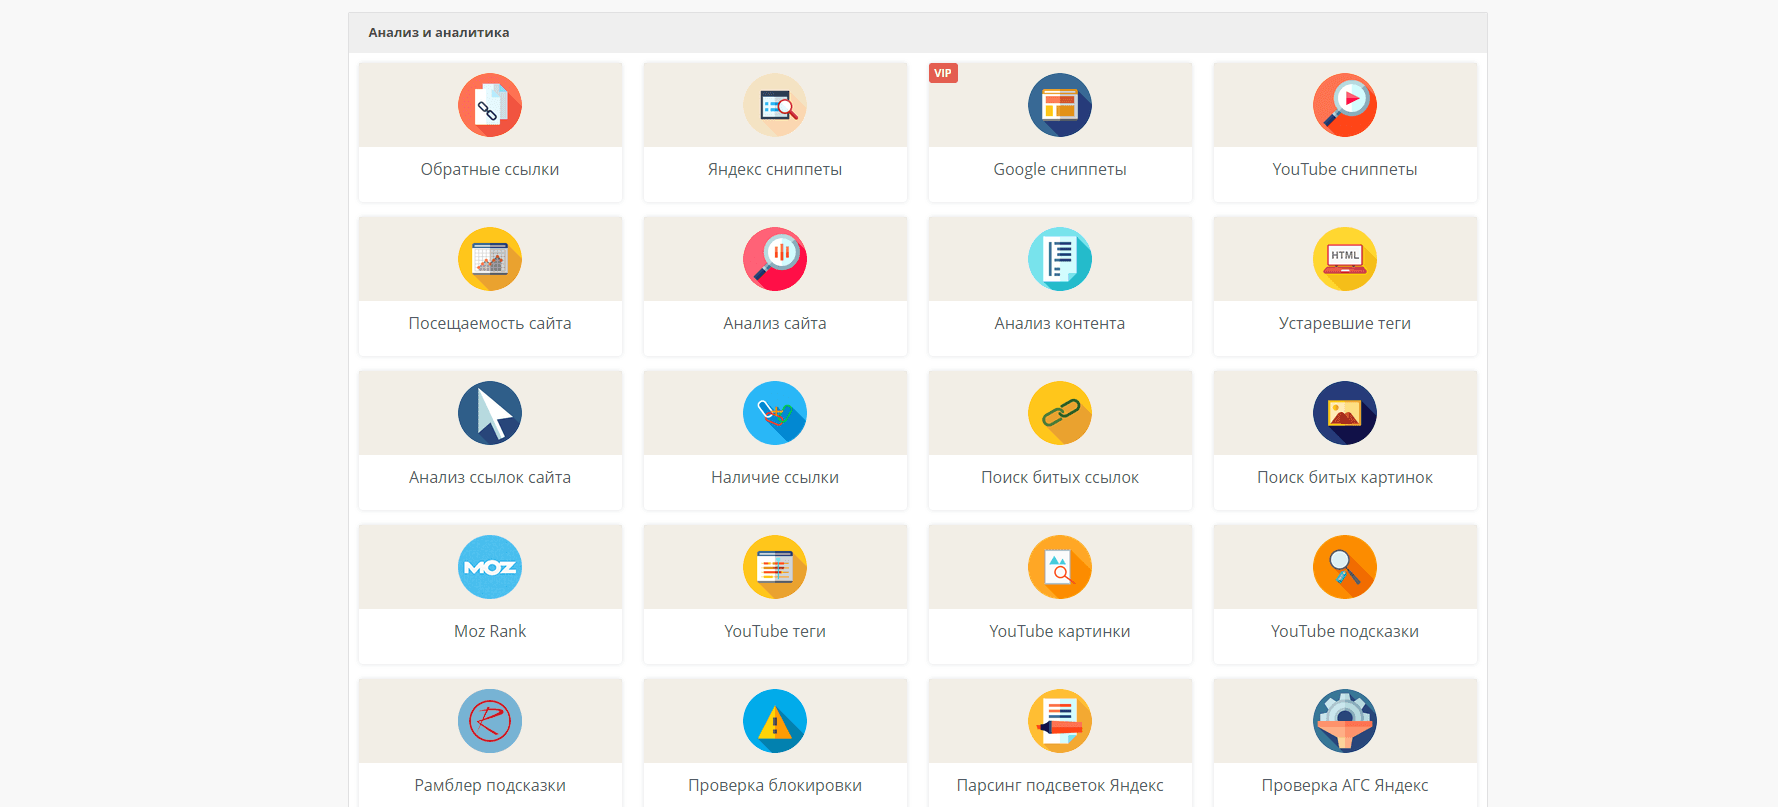The image size is (1778, 807).
Task: Open the Анализ сайта red magnifier icon
Action: pyautogui.click(x=775, y=259)
